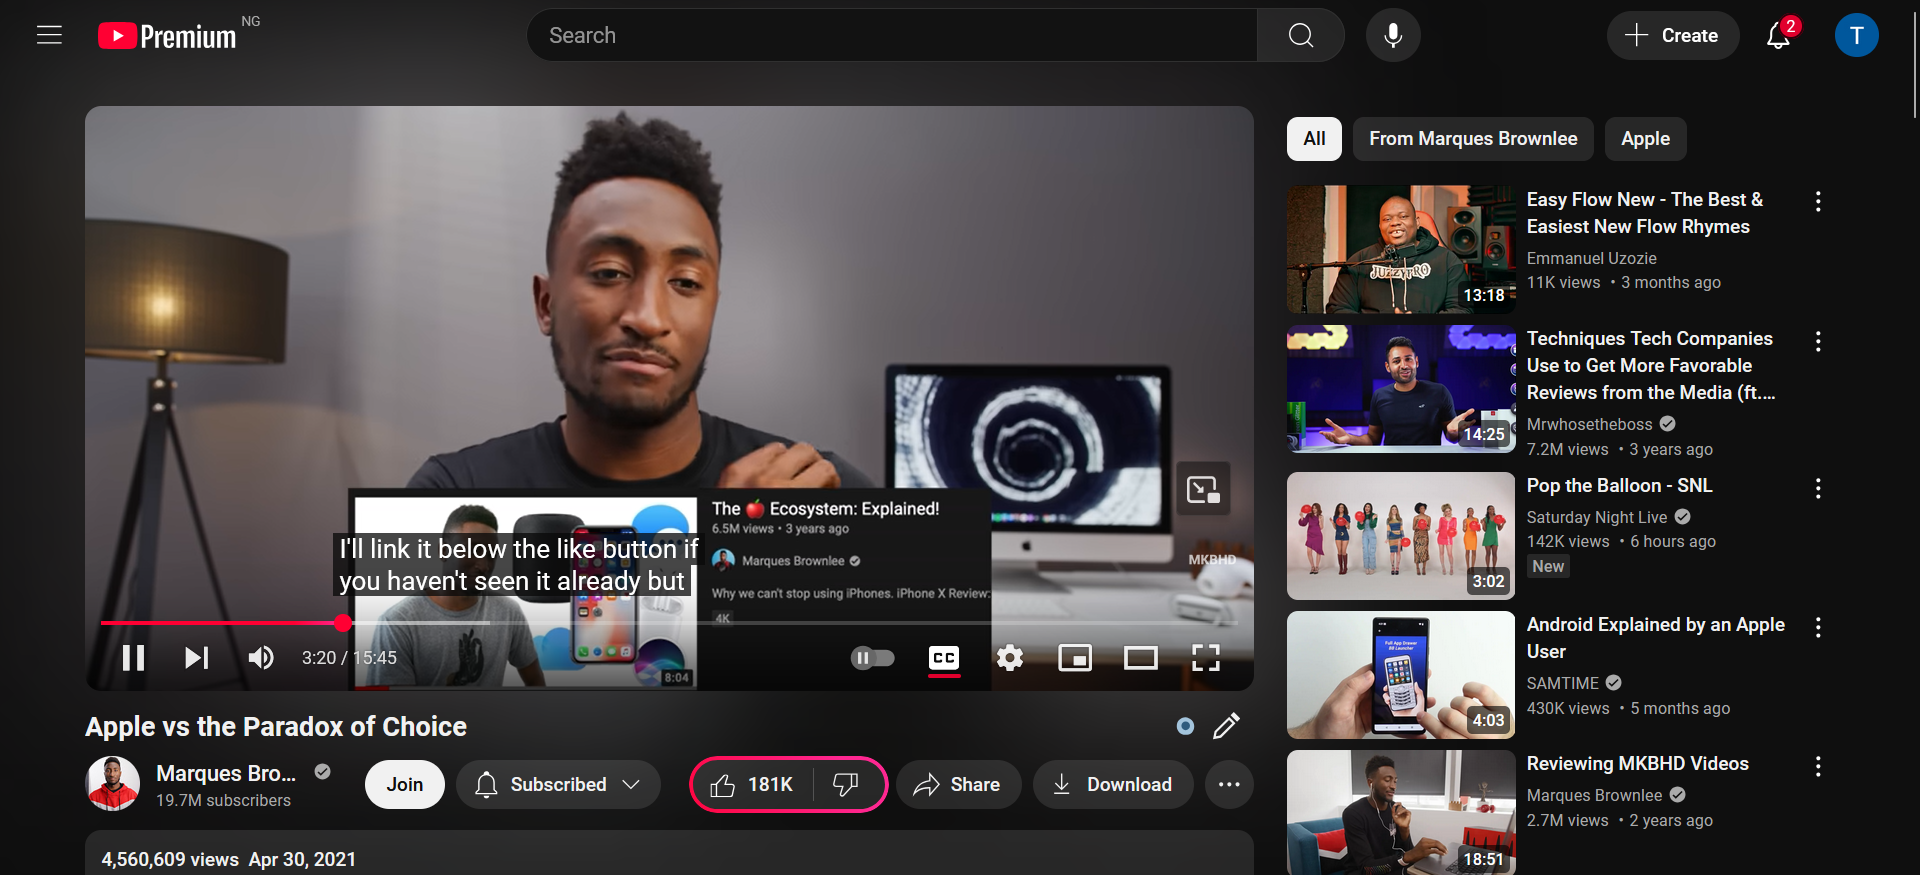The width and height of the screenshot is (1920, 875).
Task: Click The Ecosystem: Explained card title
Action: click(825, 509)
